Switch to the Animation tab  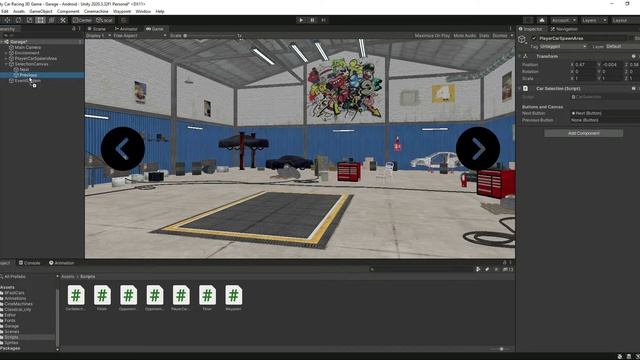tap(62, 263)
